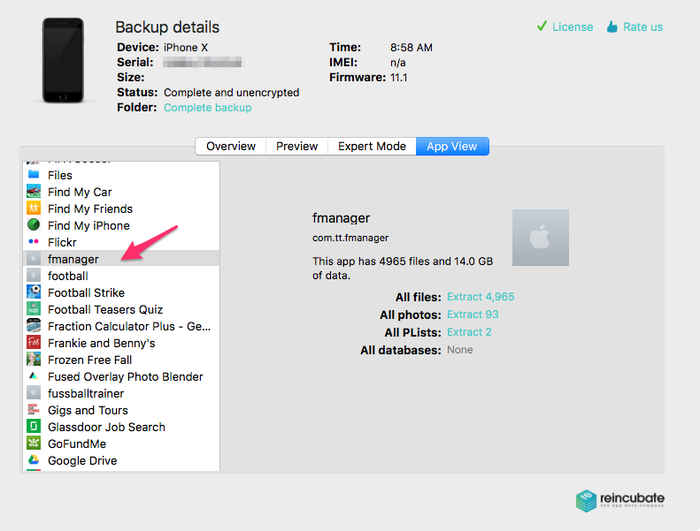Click the Rate us link
Screen dimensions: 700x531
tap(643, 27)
